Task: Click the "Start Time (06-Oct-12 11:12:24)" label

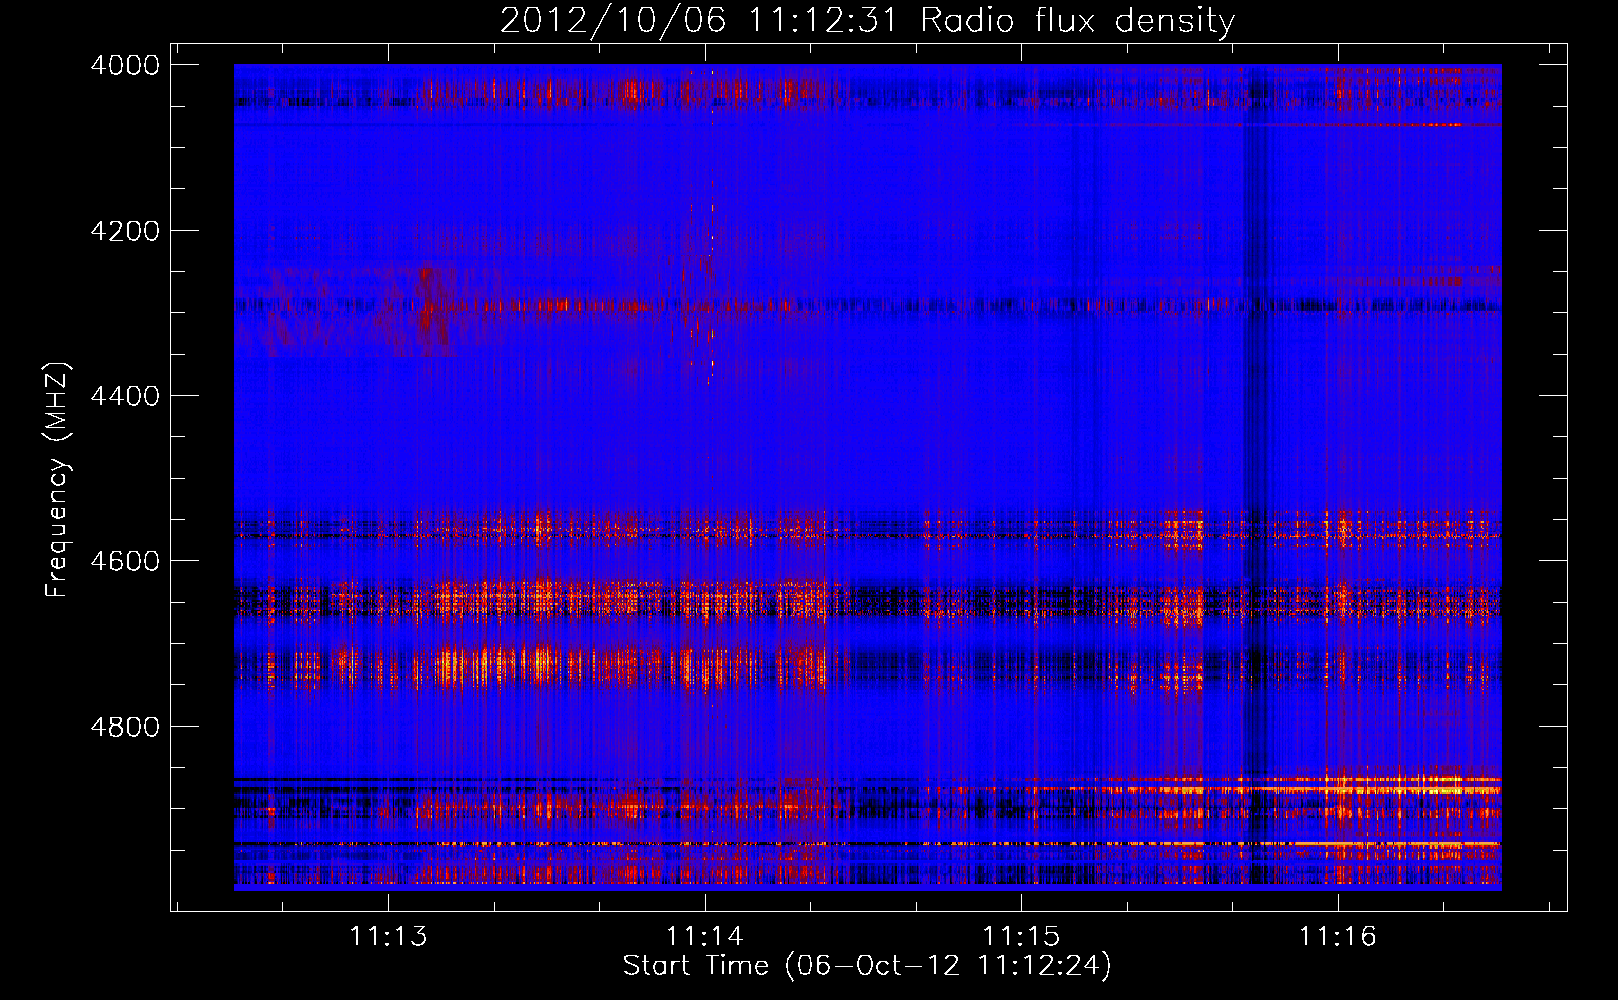Action: tap(867, 966)
